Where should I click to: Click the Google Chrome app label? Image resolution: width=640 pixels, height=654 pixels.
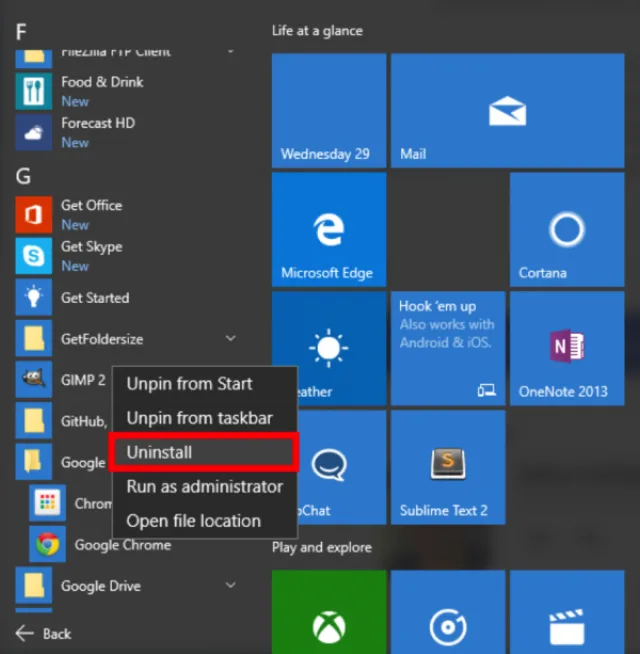click(x=123, y=545)
